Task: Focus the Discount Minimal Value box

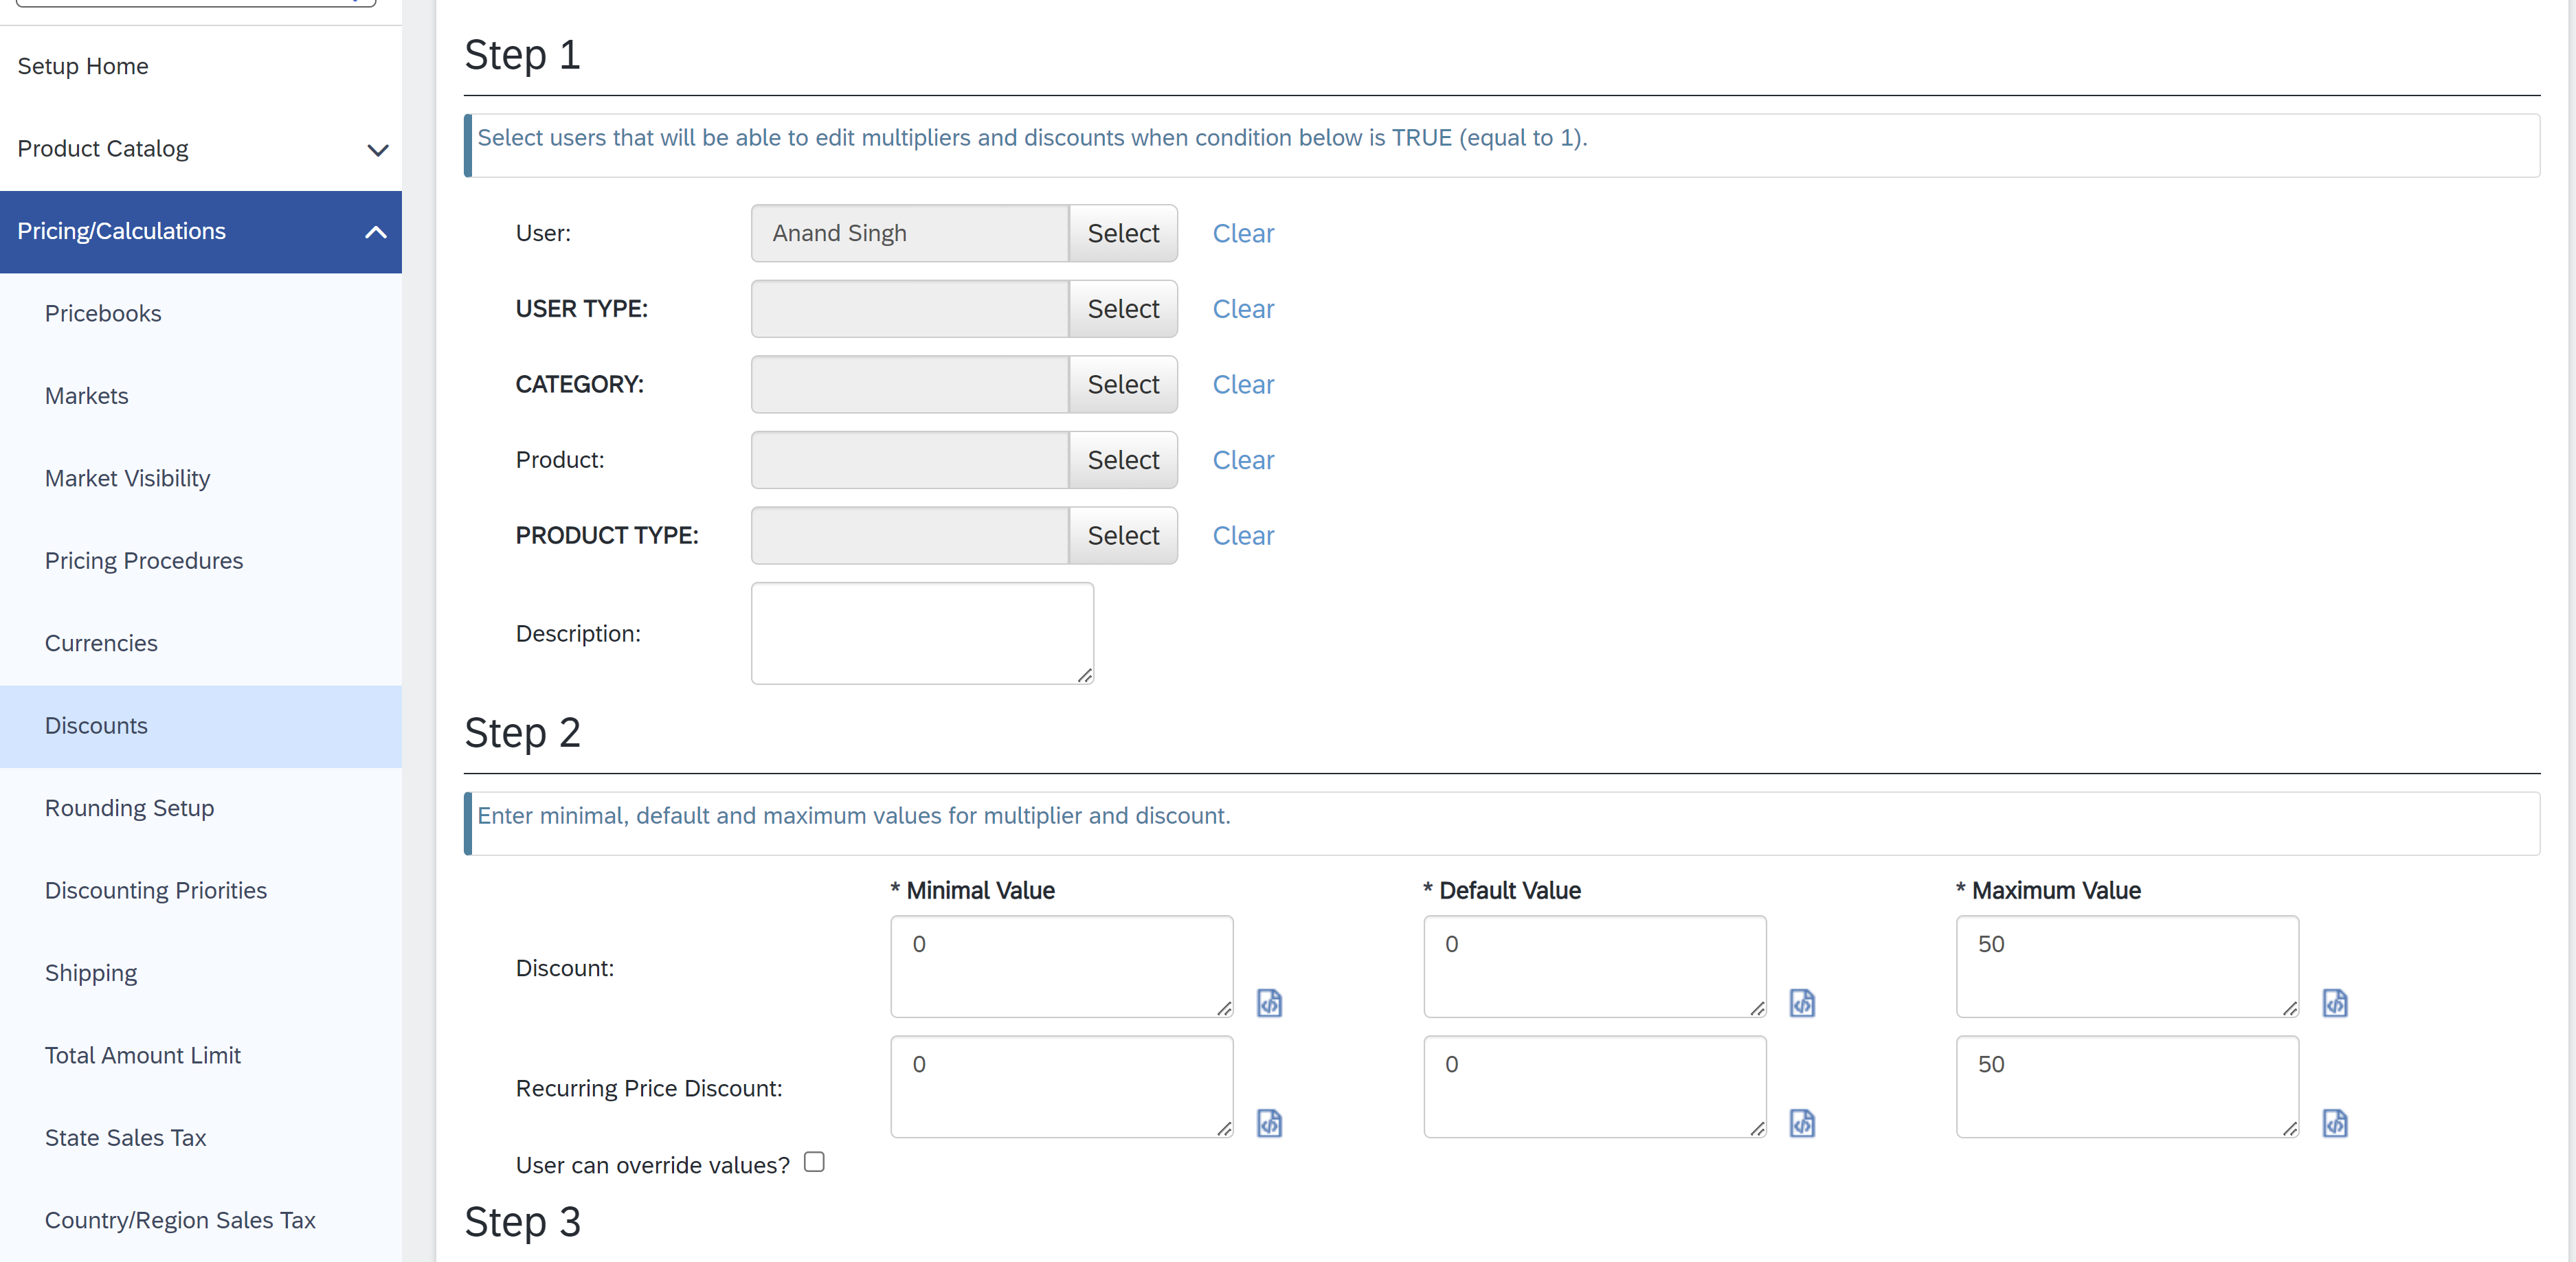Action: 1062,967
